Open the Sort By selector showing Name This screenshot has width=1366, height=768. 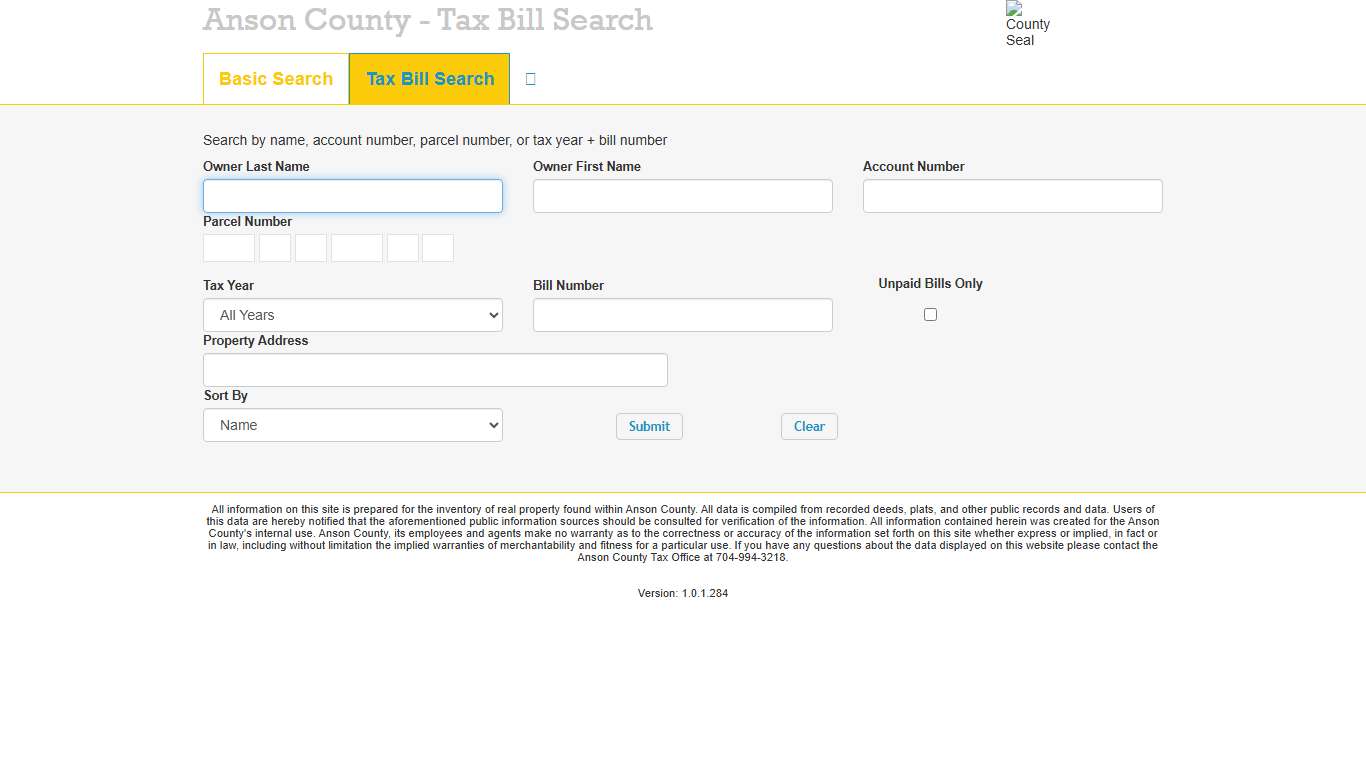point(352,424)
